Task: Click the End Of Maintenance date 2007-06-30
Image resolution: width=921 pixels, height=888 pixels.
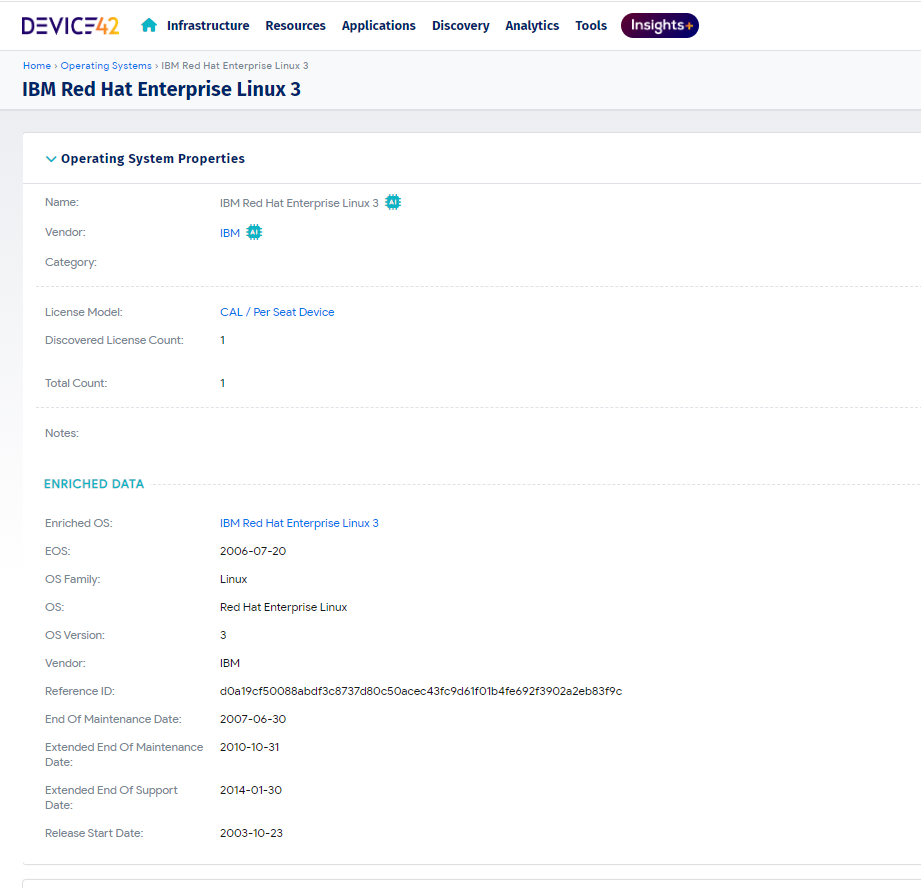Action: (253, 719)
